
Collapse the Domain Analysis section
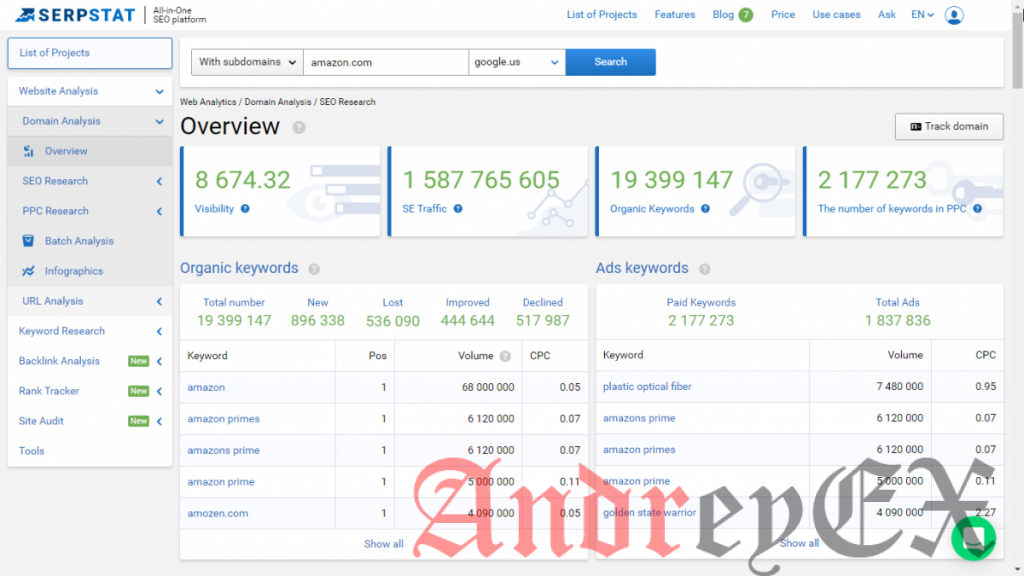tap(159, 121)
